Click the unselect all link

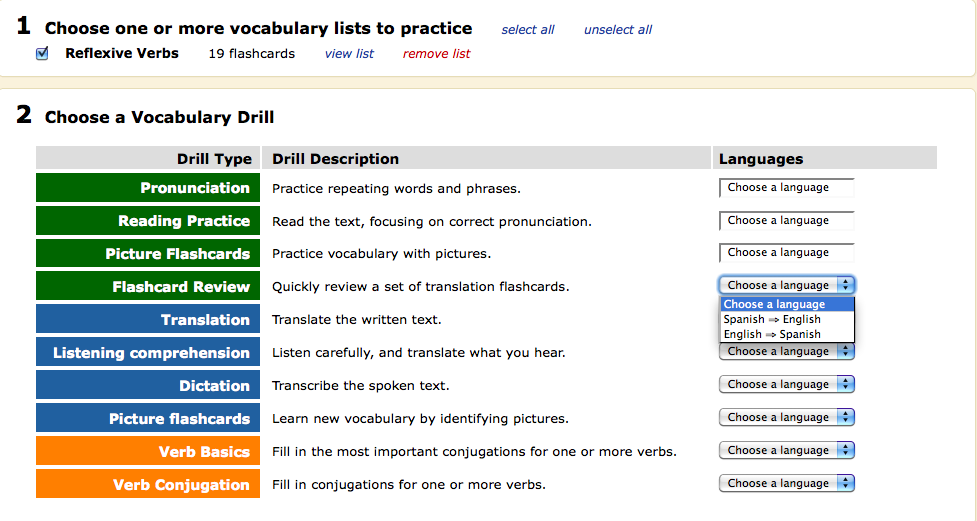[617, 30]
